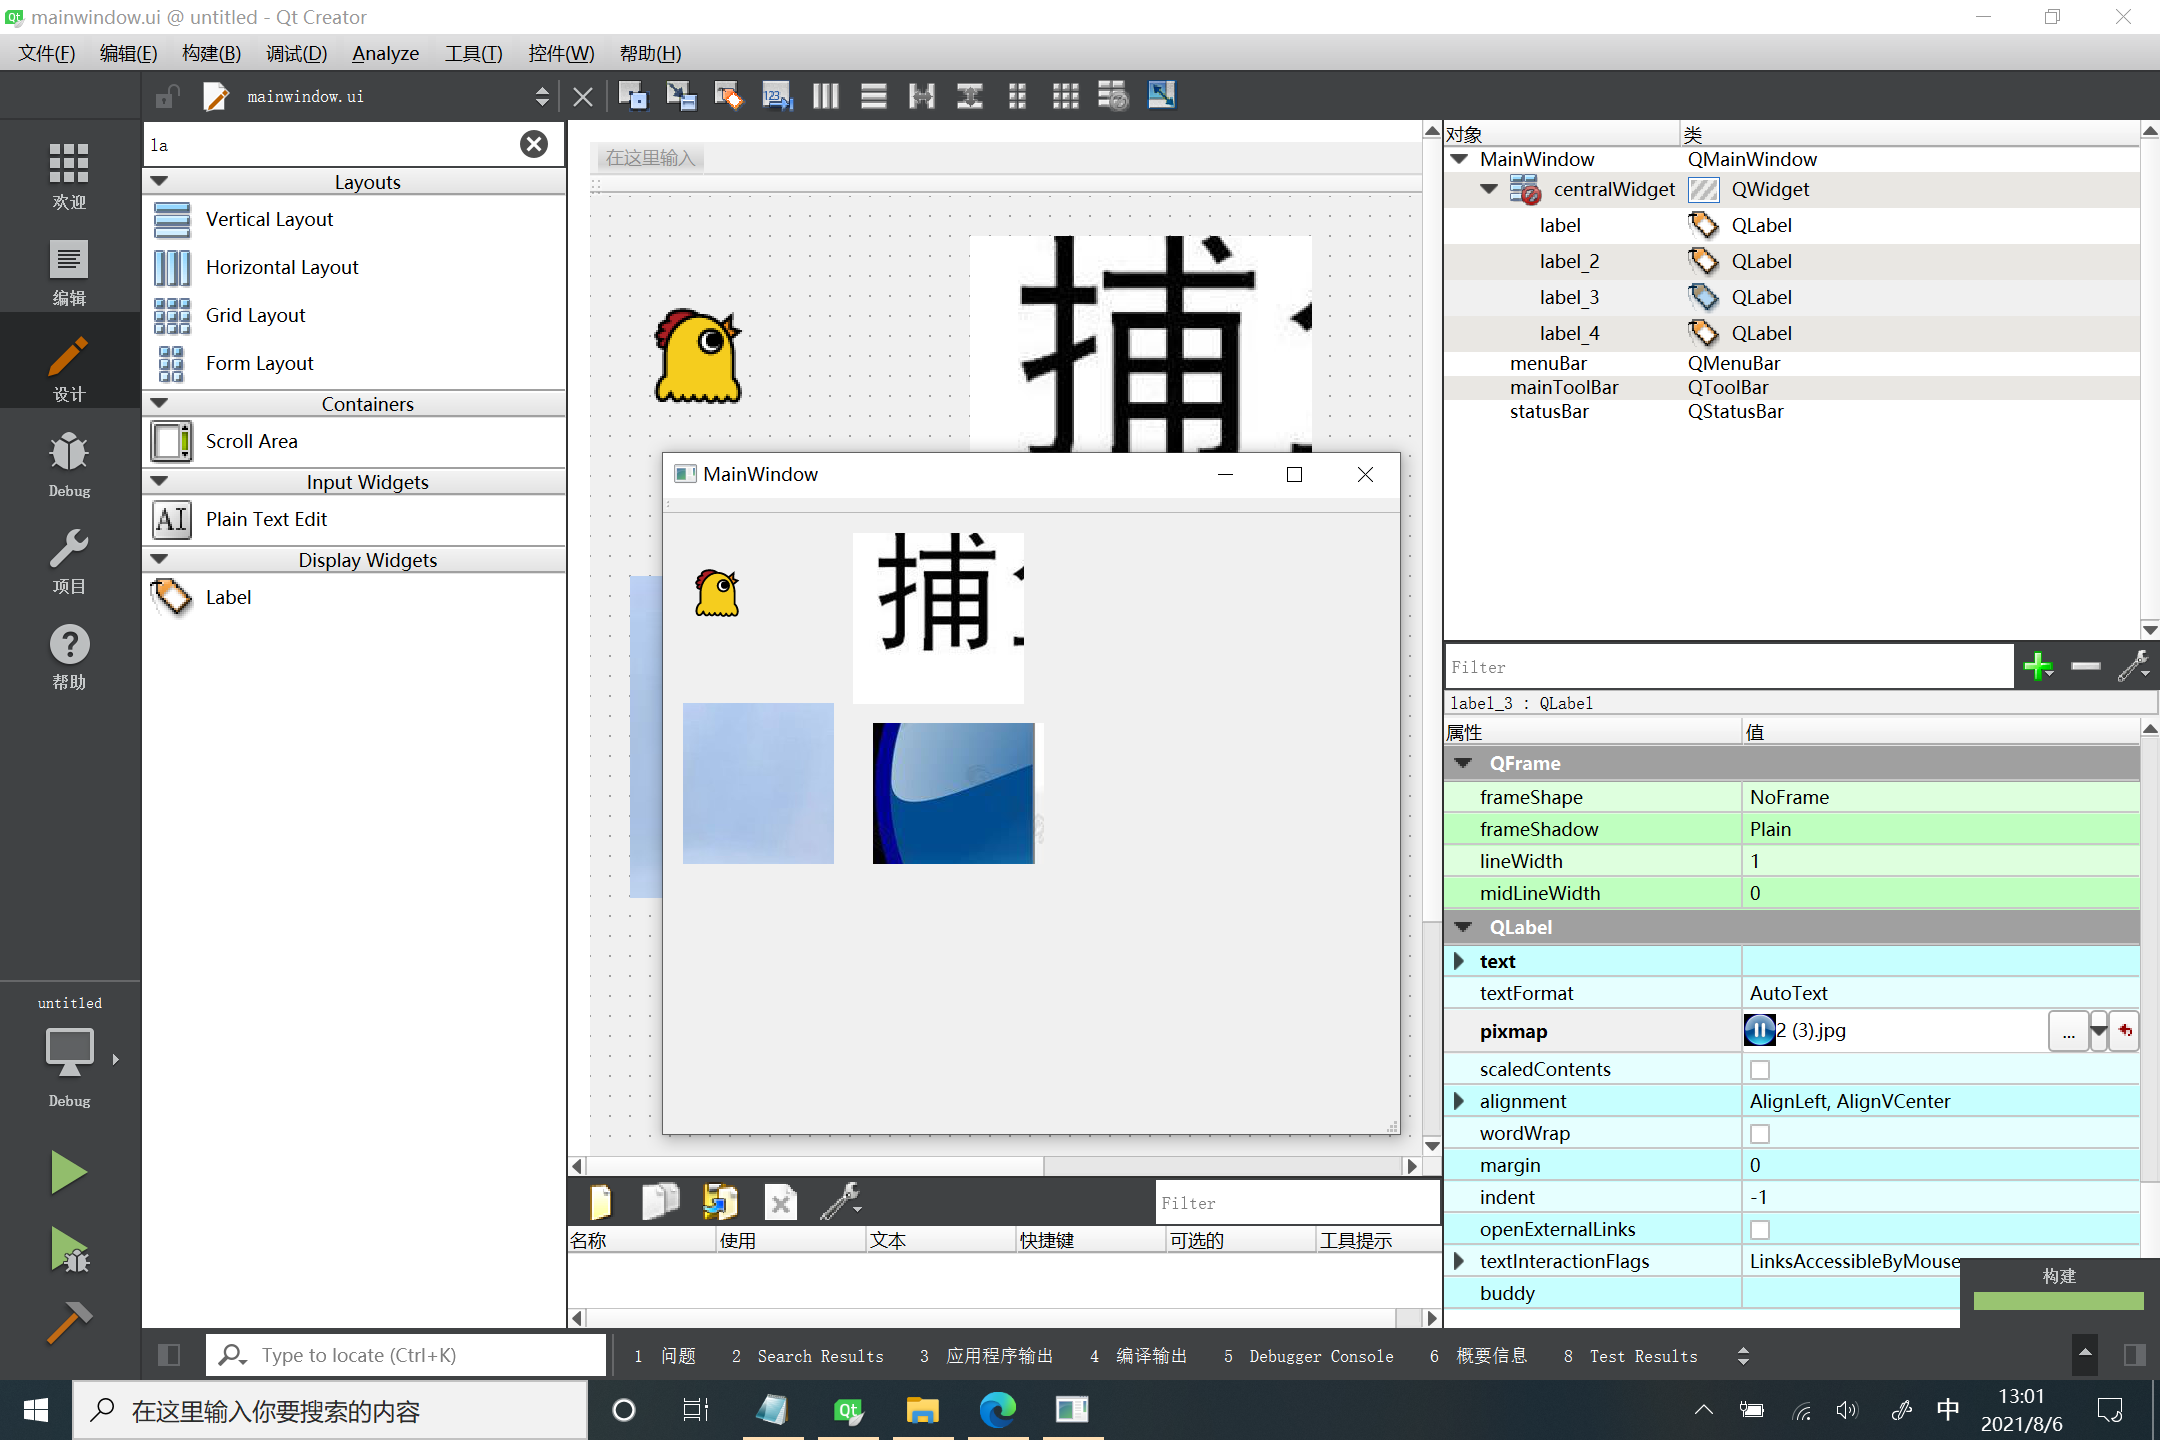Open the pixmap dropdown arrow
The height and width of the screenshot is (1440, 2160).
pos(2098,1031)
